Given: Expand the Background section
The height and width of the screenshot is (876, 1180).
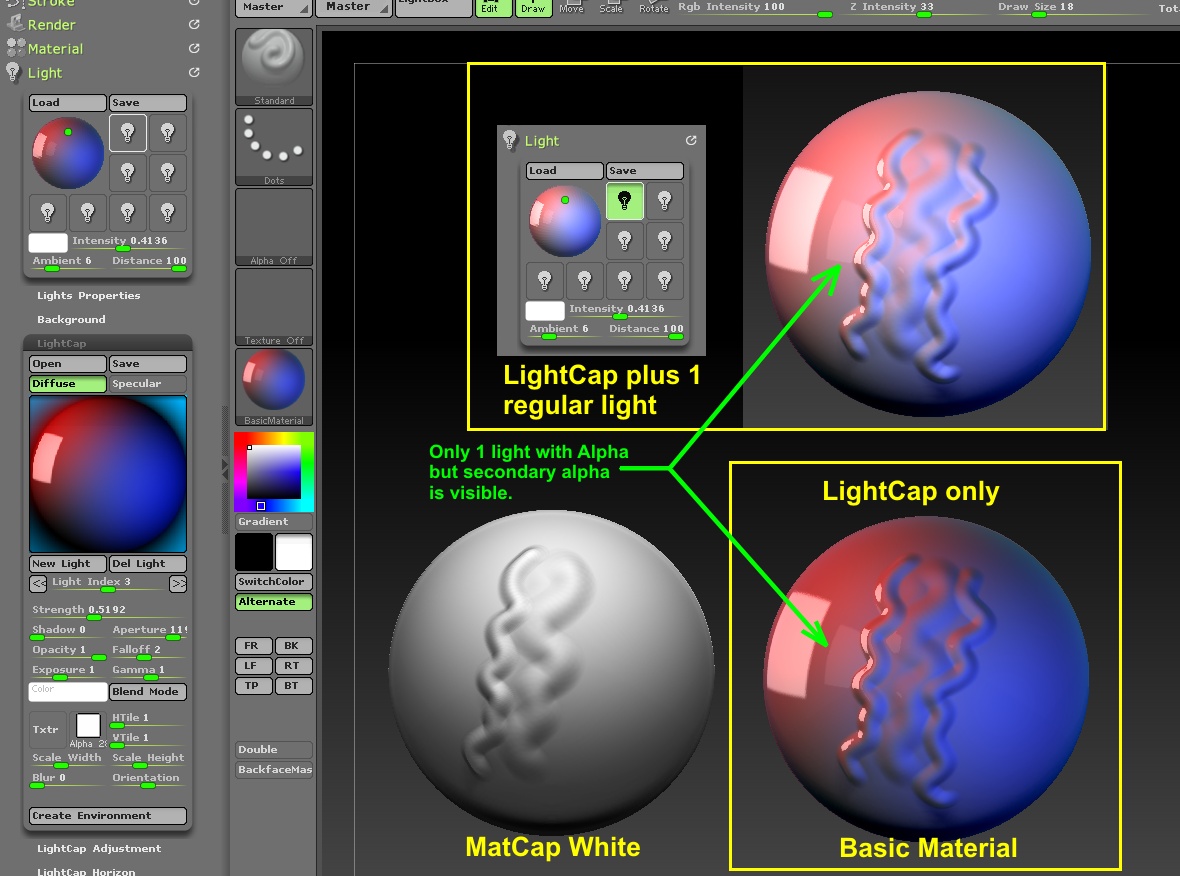Looking at the screenshot, I should pyautogui.click(x=71, y=320).
